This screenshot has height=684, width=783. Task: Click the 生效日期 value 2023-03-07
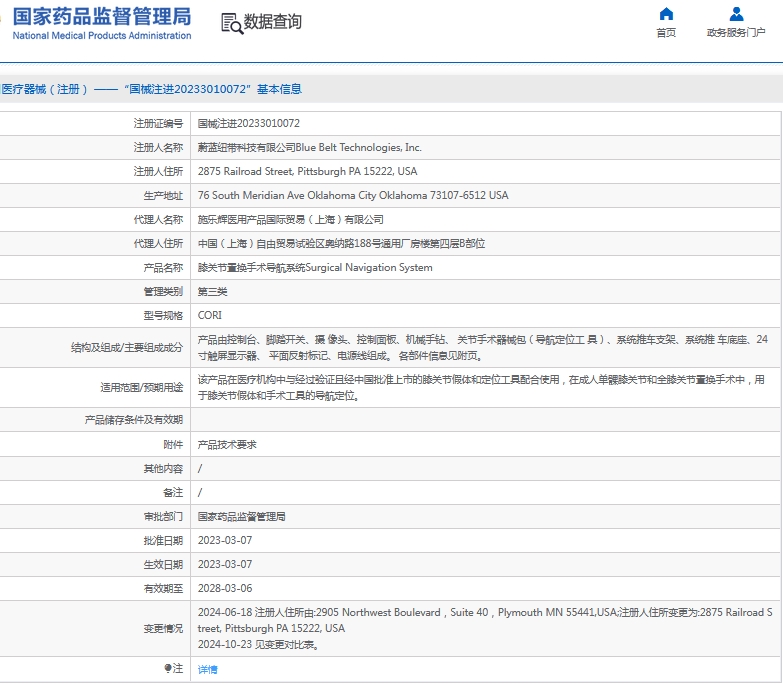(225, 565)
